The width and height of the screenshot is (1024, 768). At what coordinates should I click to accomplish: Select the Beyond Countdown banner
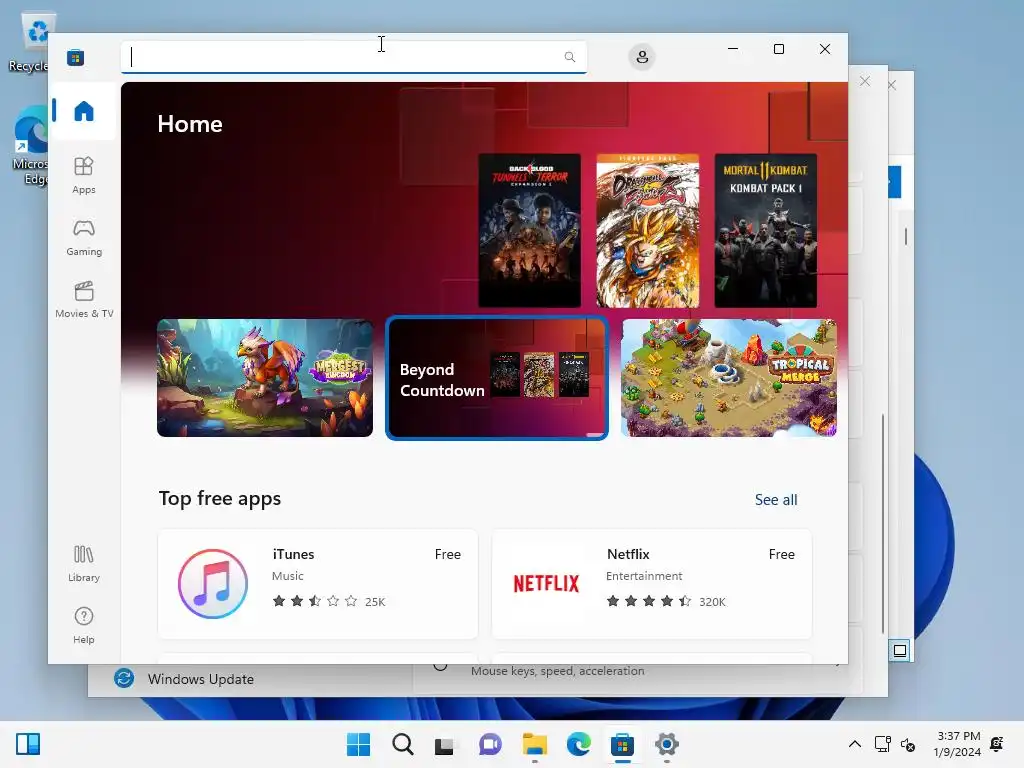(x=496, y=378)
